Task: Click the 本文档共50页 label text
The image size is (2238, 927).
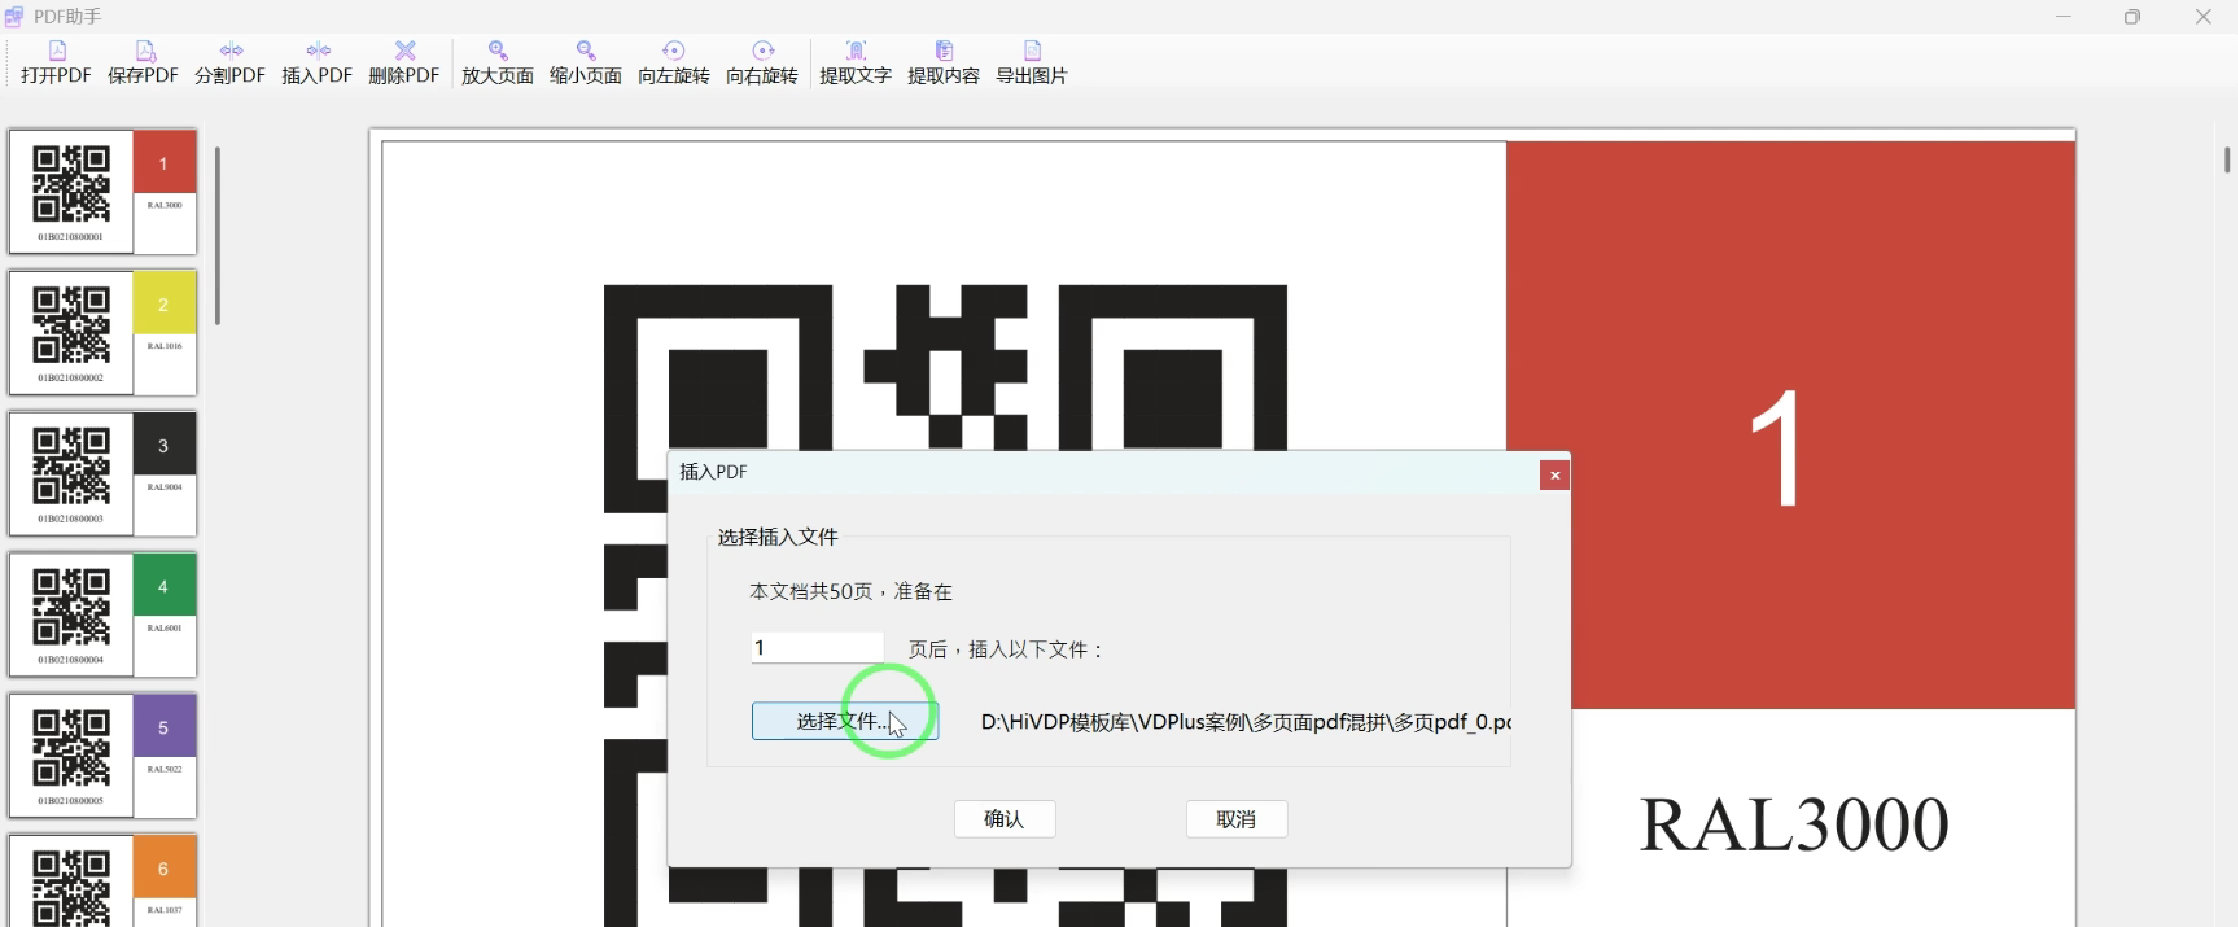Action: coord(851,592)
